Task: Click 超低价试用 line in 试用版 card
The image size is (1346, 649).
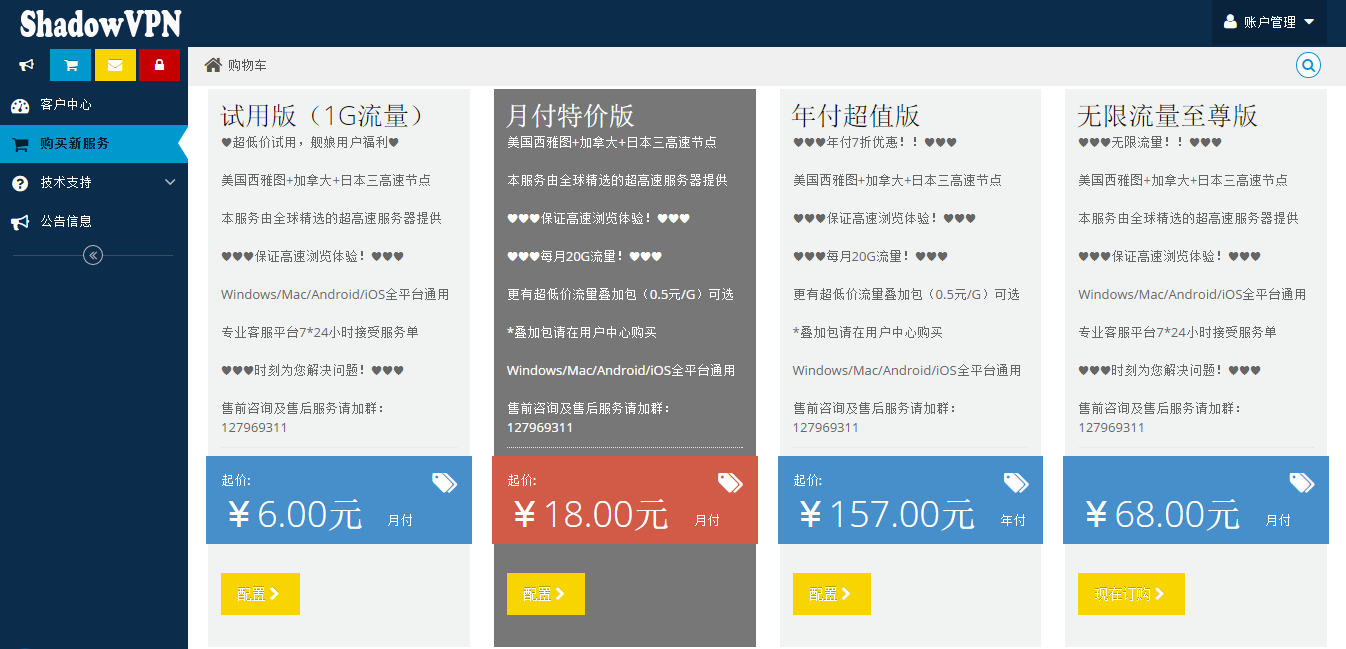Action: point(310,143)
